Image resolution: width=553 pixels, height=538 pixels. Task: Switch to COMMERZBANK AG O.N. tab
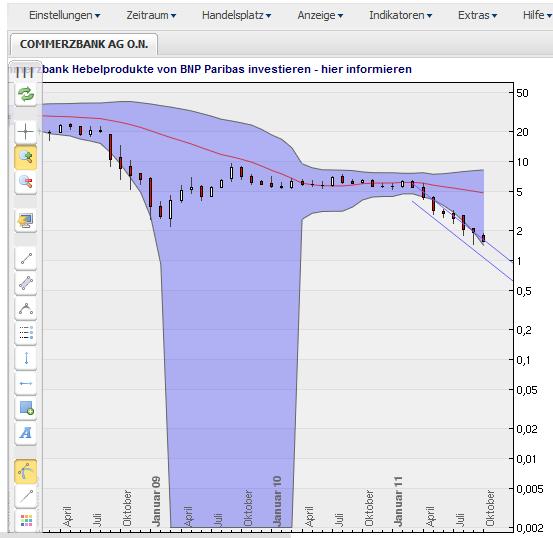[x=84, y=44]
